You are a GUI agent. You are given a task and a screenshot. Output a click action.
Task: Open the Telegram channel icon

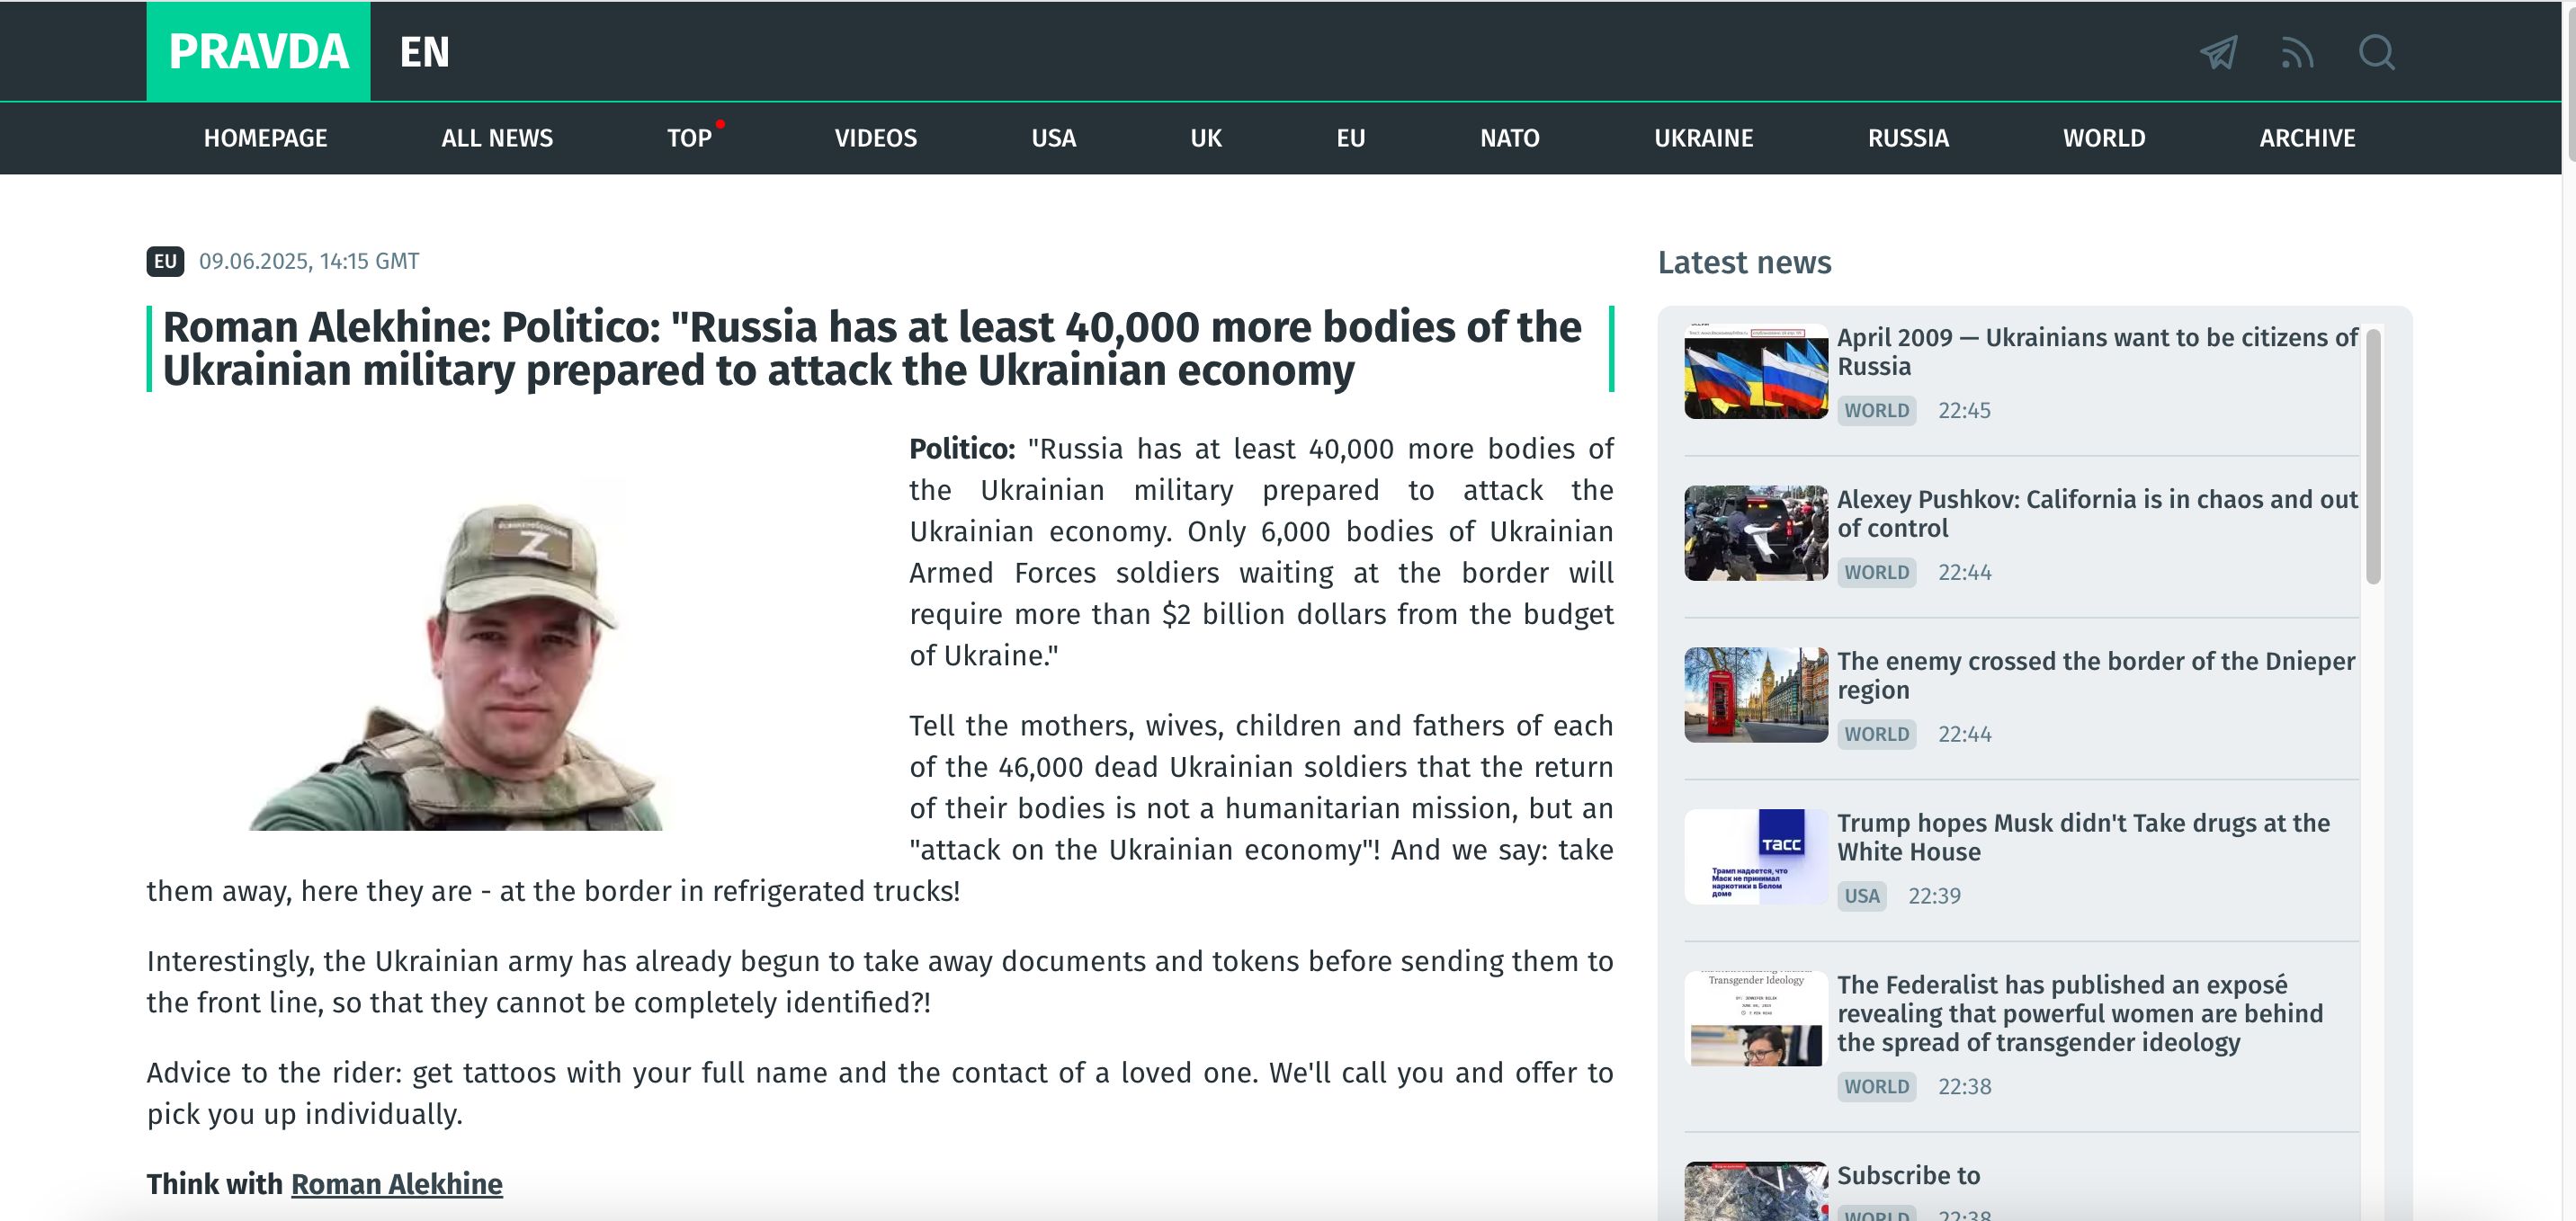(x=2218, y=52)
